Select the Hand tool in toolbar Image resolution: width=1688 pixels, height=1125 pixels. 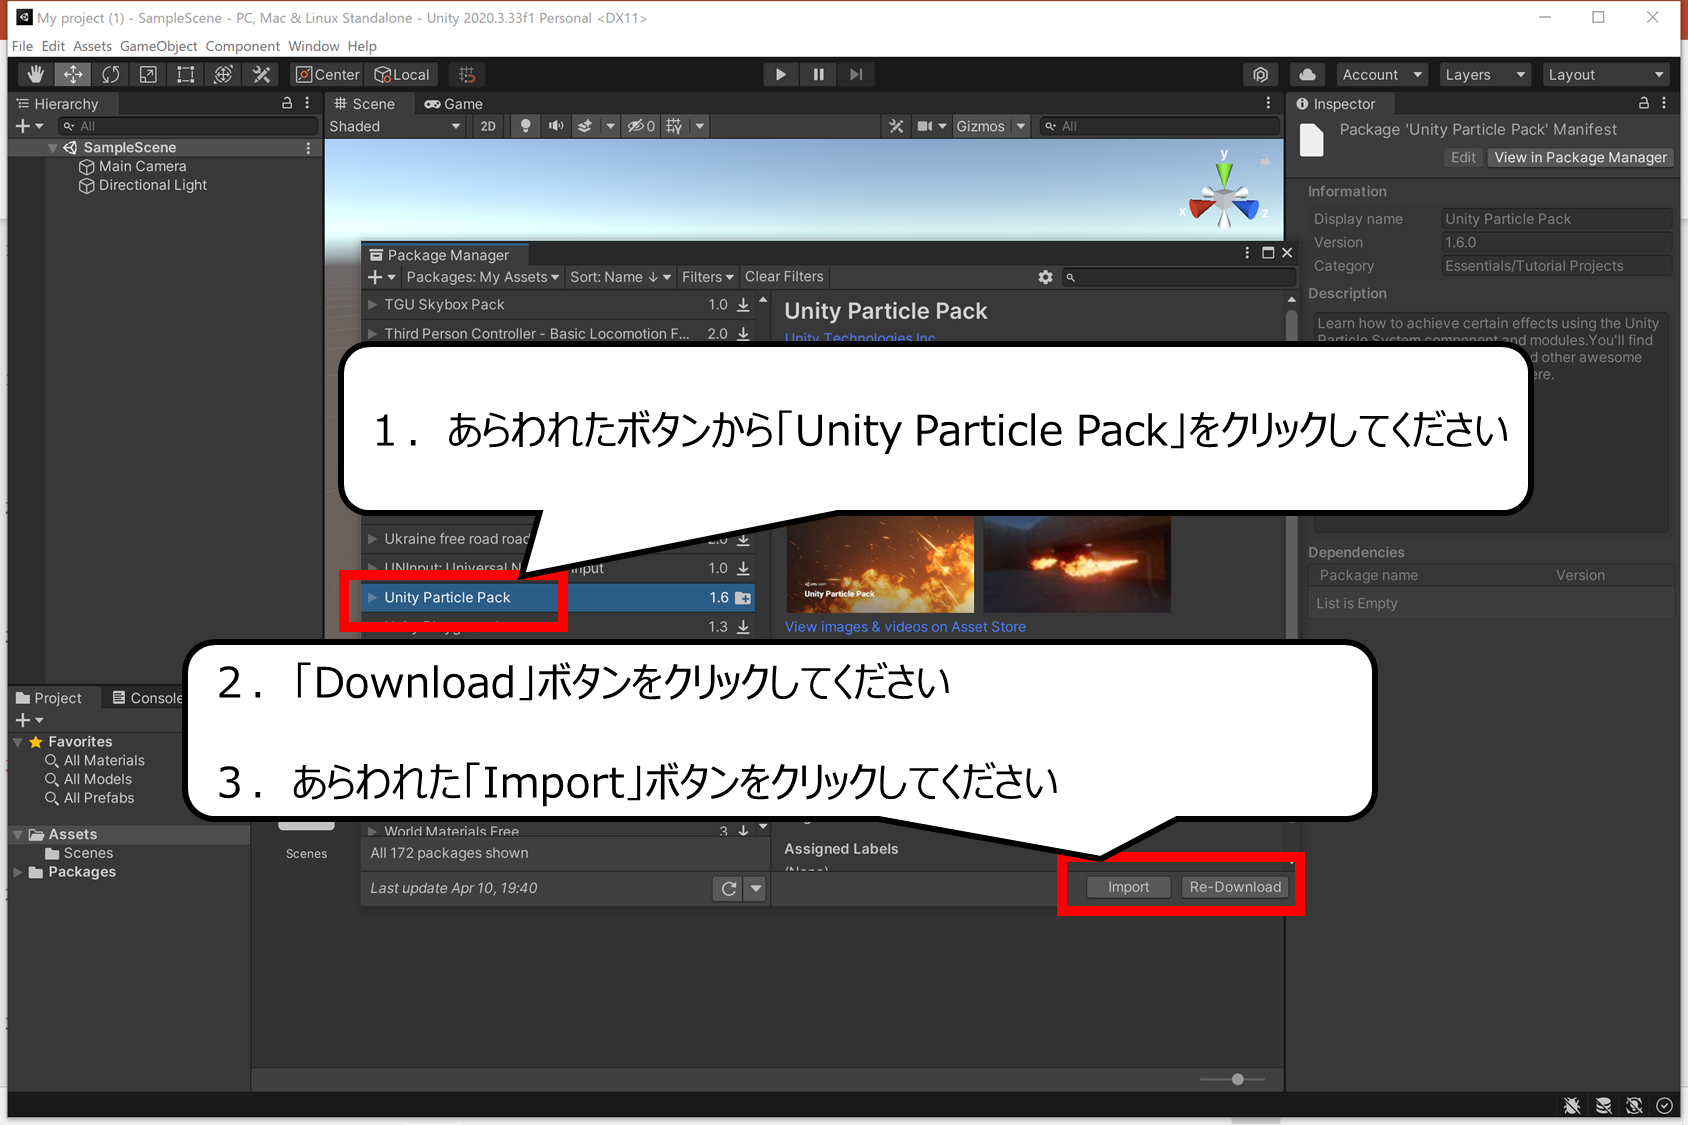[36, 75]
